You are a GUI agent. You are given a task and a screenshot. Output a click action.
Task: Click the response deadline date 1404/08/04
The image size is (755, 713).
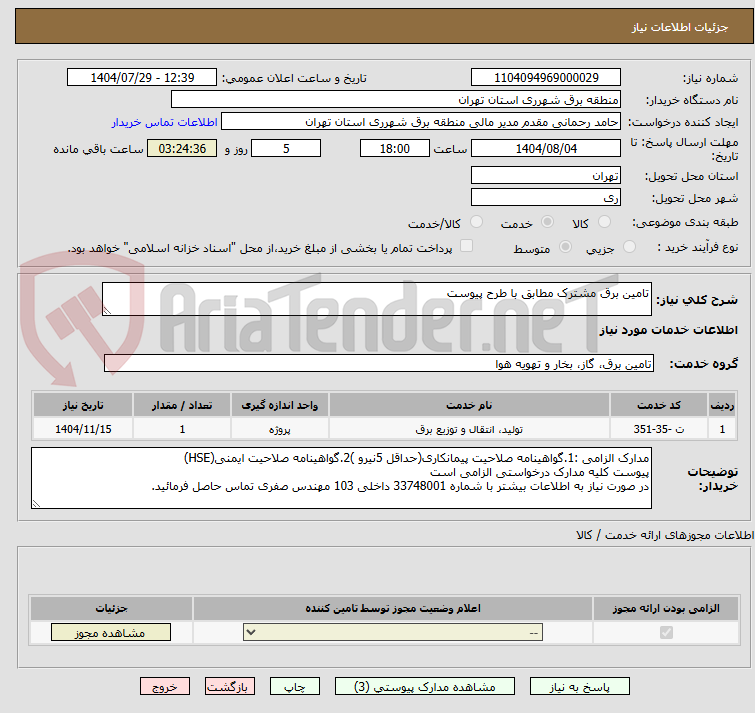[546, 148]
